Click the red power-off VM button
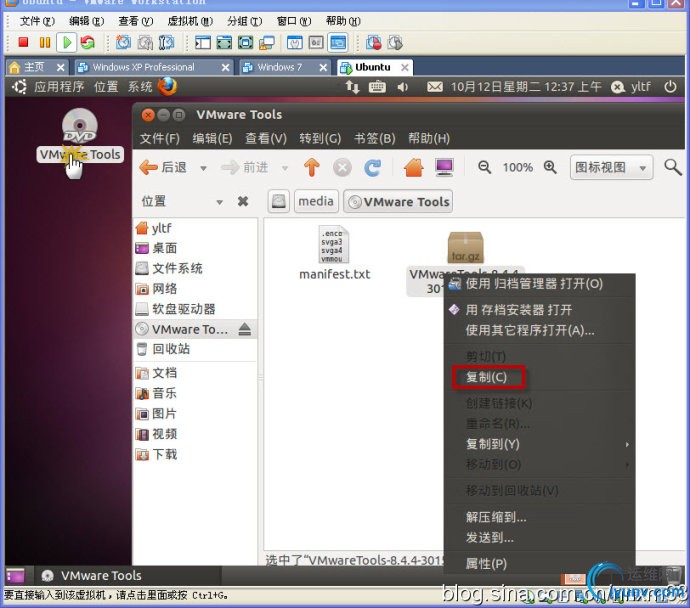Viewport: 690px width, 608px height. [x=23, y=43]
